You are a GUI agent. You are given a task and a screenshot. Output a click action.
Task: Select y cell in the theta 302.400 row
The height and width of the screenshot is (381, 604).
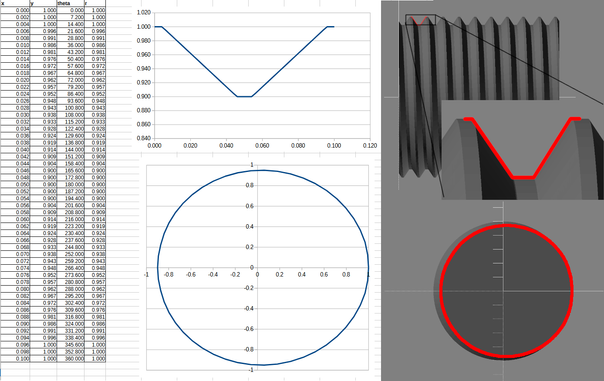(44, 303)
